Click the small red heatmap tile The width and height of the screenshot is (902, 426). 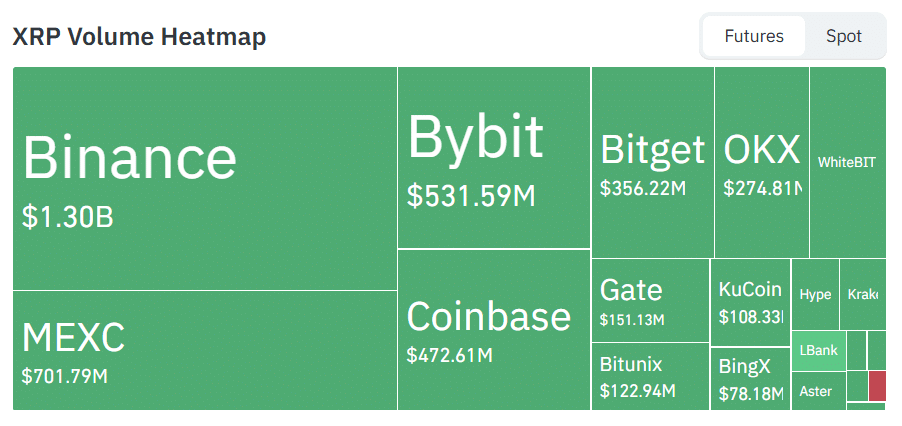[877, 386]
